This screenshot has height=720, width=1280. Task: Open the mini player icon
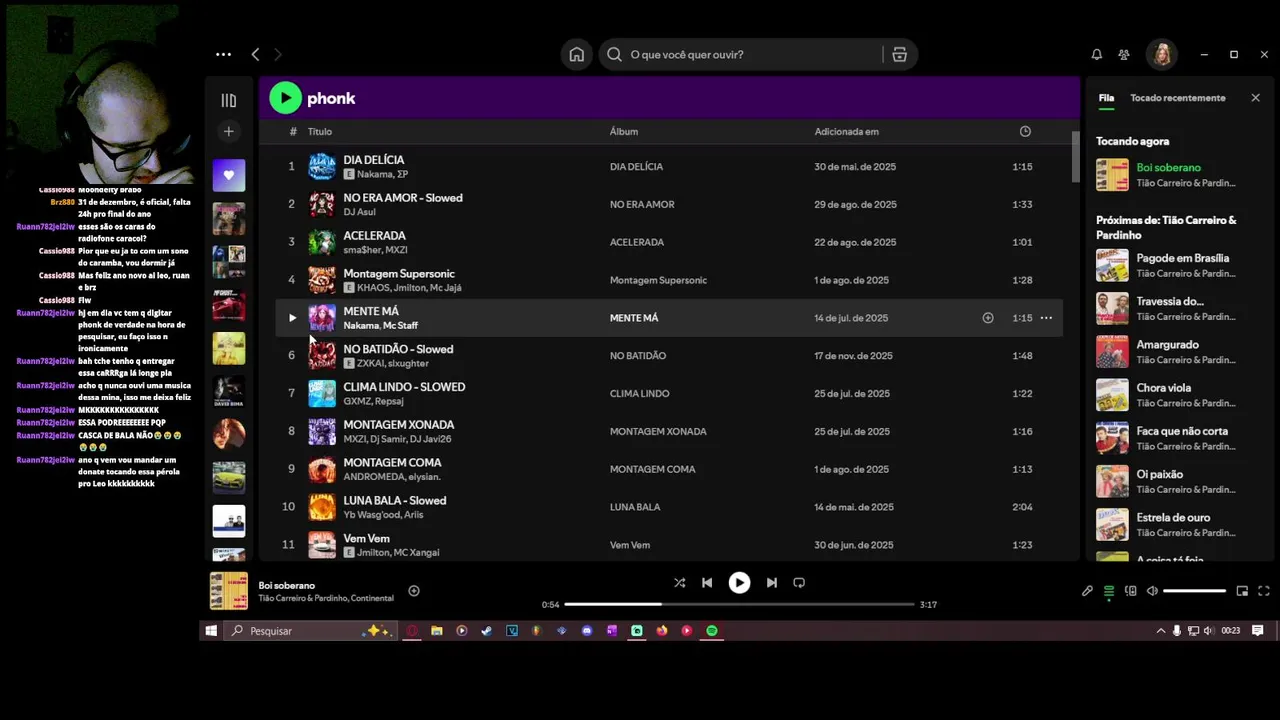click(x=1242, y=591)
